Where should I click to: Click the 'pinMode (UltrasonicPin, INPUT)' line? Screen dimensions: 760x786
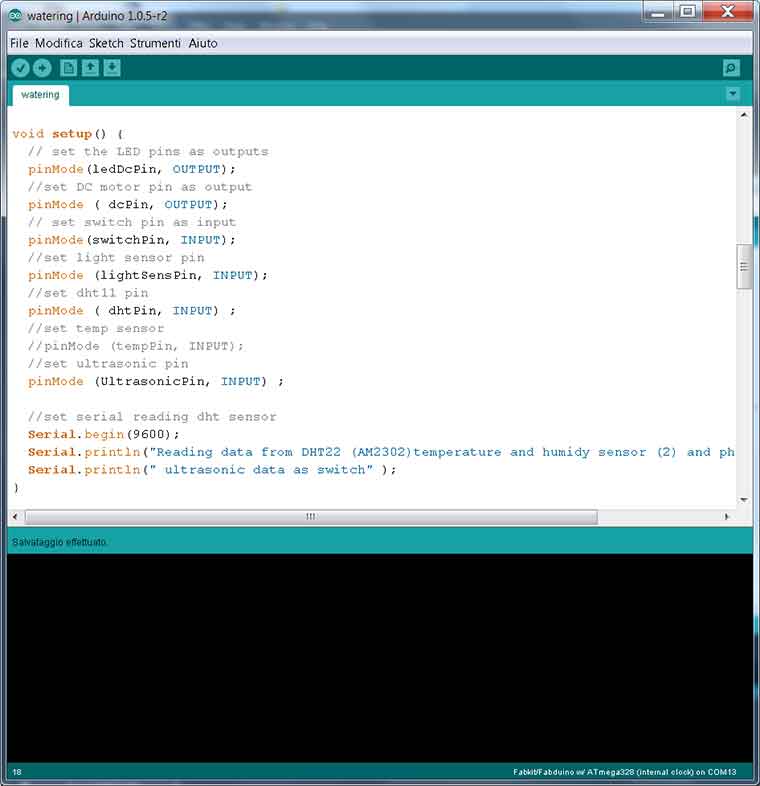pos(156,381)
